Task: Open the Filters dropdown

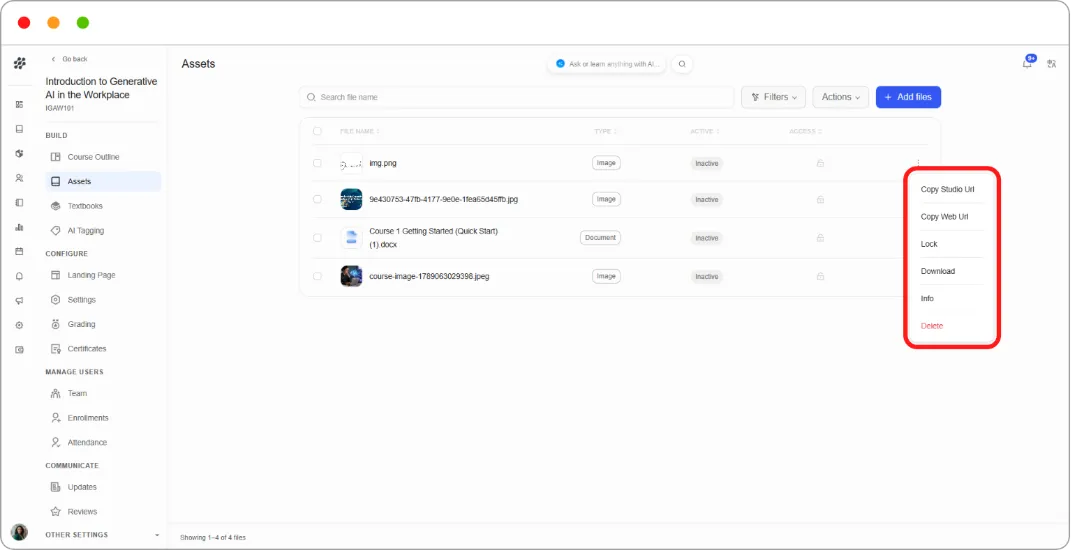Action: pos(773,97)
